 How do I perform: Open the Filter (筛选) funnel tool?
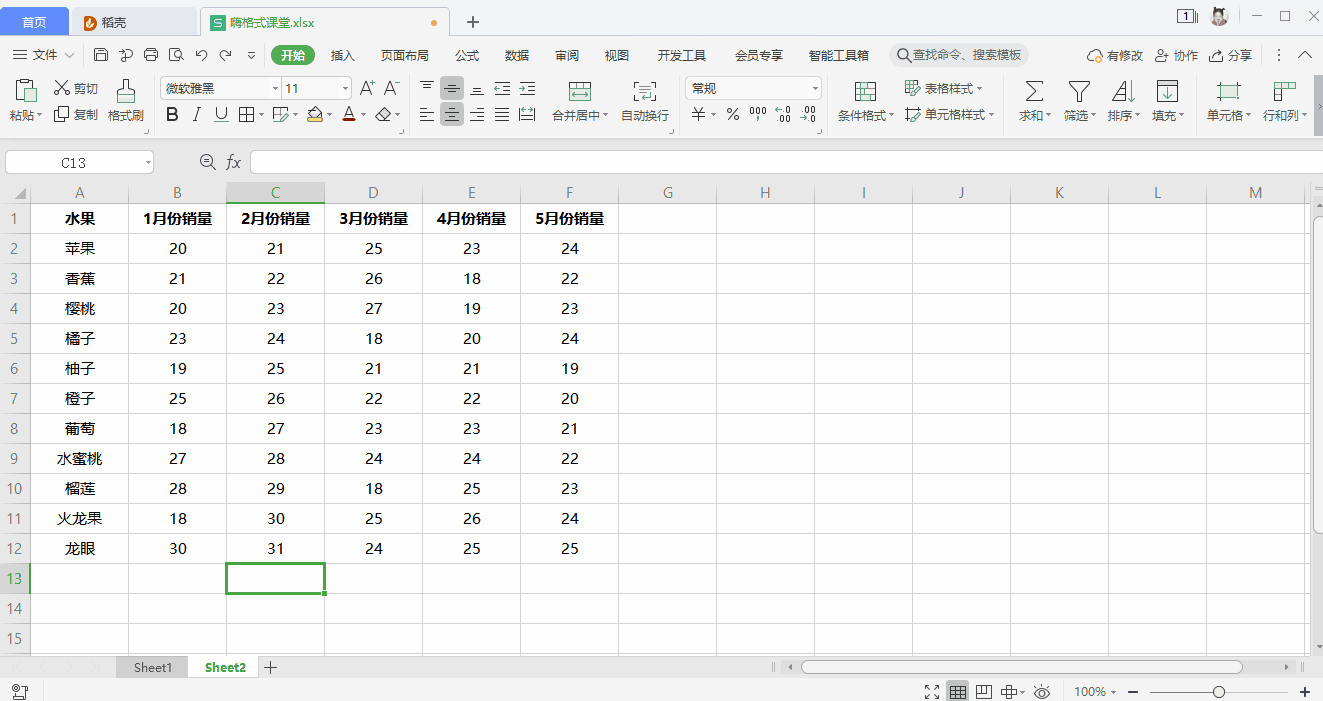coord(1078,92)
